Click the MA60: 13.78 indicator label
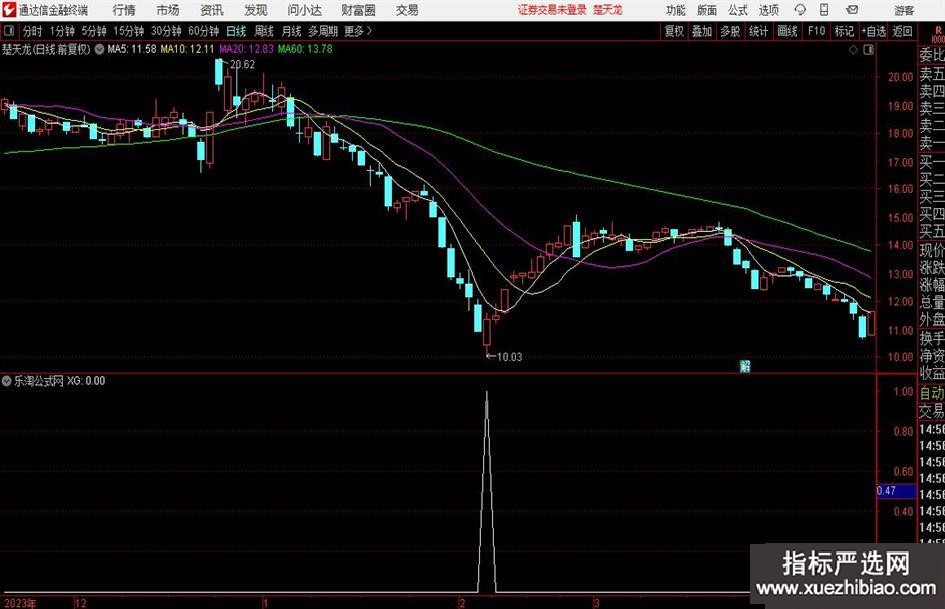 point(305,49)
